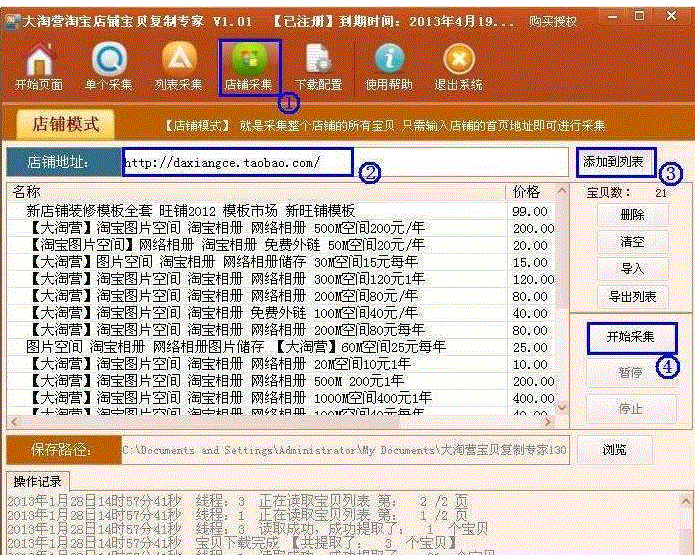Select the 操作记录 tab
The image size is (695, 555).
coord(37,481)
